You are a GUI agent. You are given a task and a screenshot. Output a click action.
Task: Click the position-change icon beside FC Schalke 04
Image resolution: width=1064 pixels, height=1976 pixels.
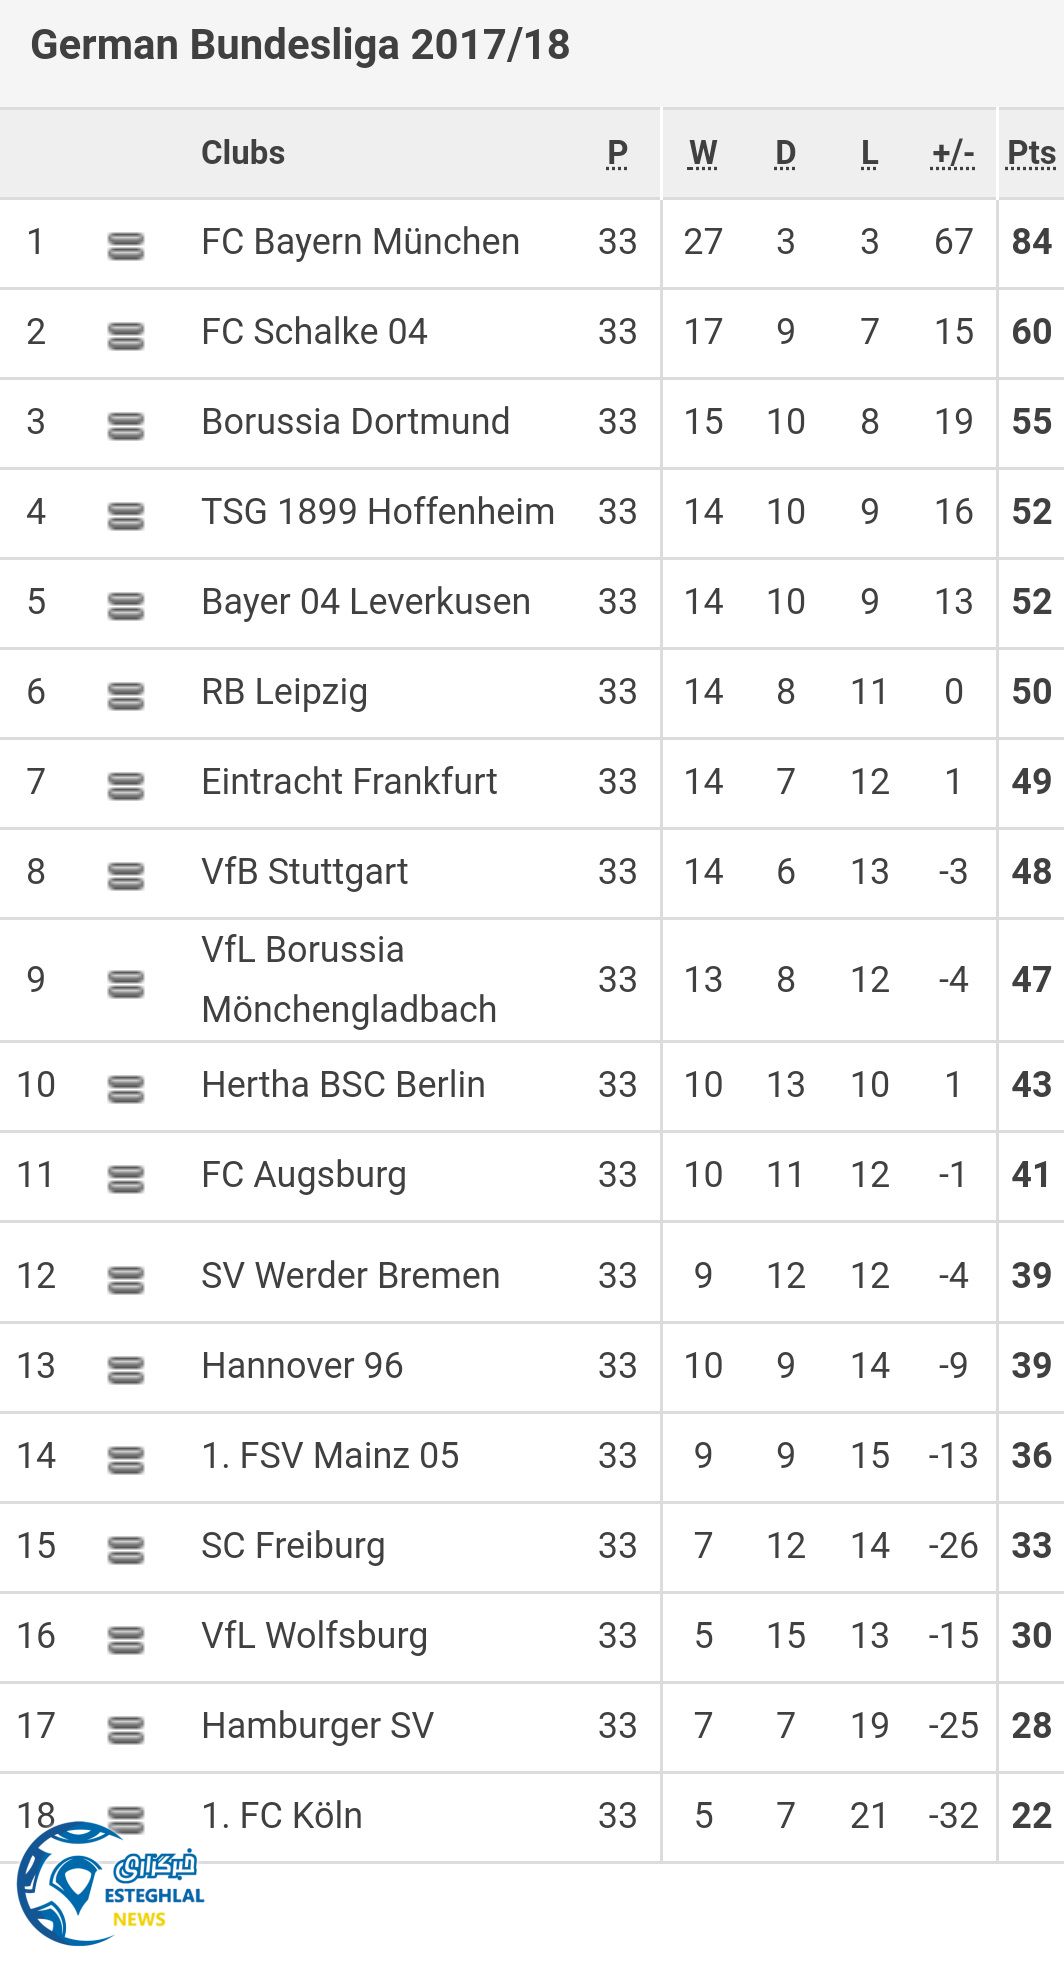click(x=126, y=336)
